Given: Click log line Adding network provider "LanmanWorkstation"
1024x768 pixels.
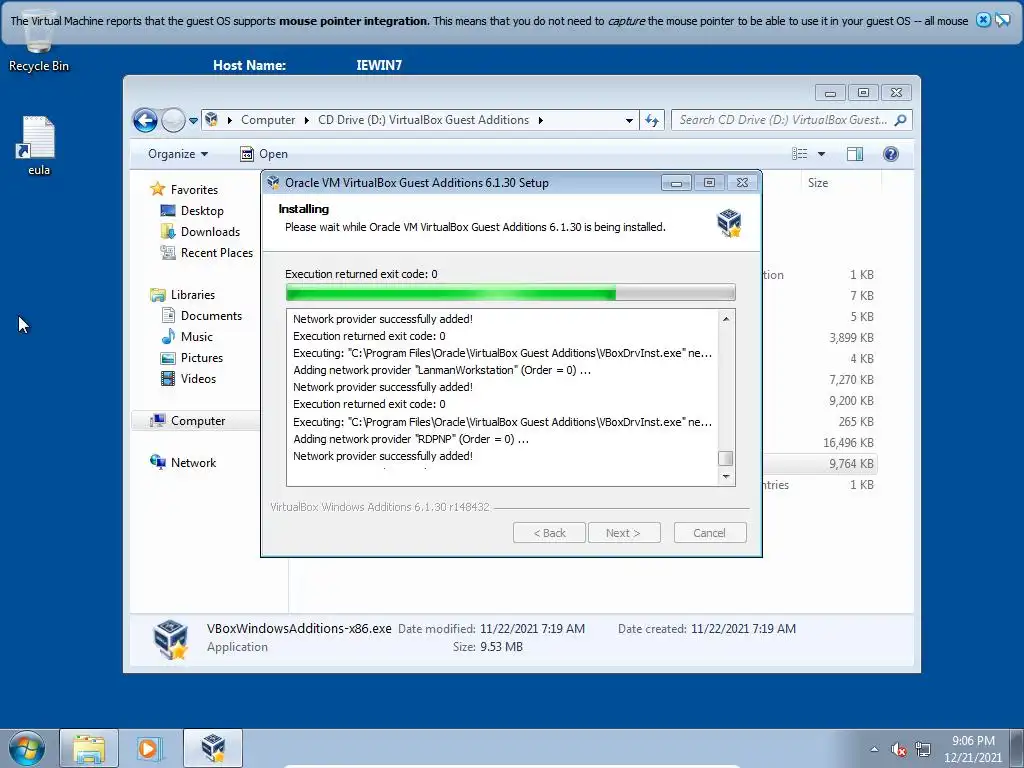Looking at the screenshot, I should coord(442,370).
